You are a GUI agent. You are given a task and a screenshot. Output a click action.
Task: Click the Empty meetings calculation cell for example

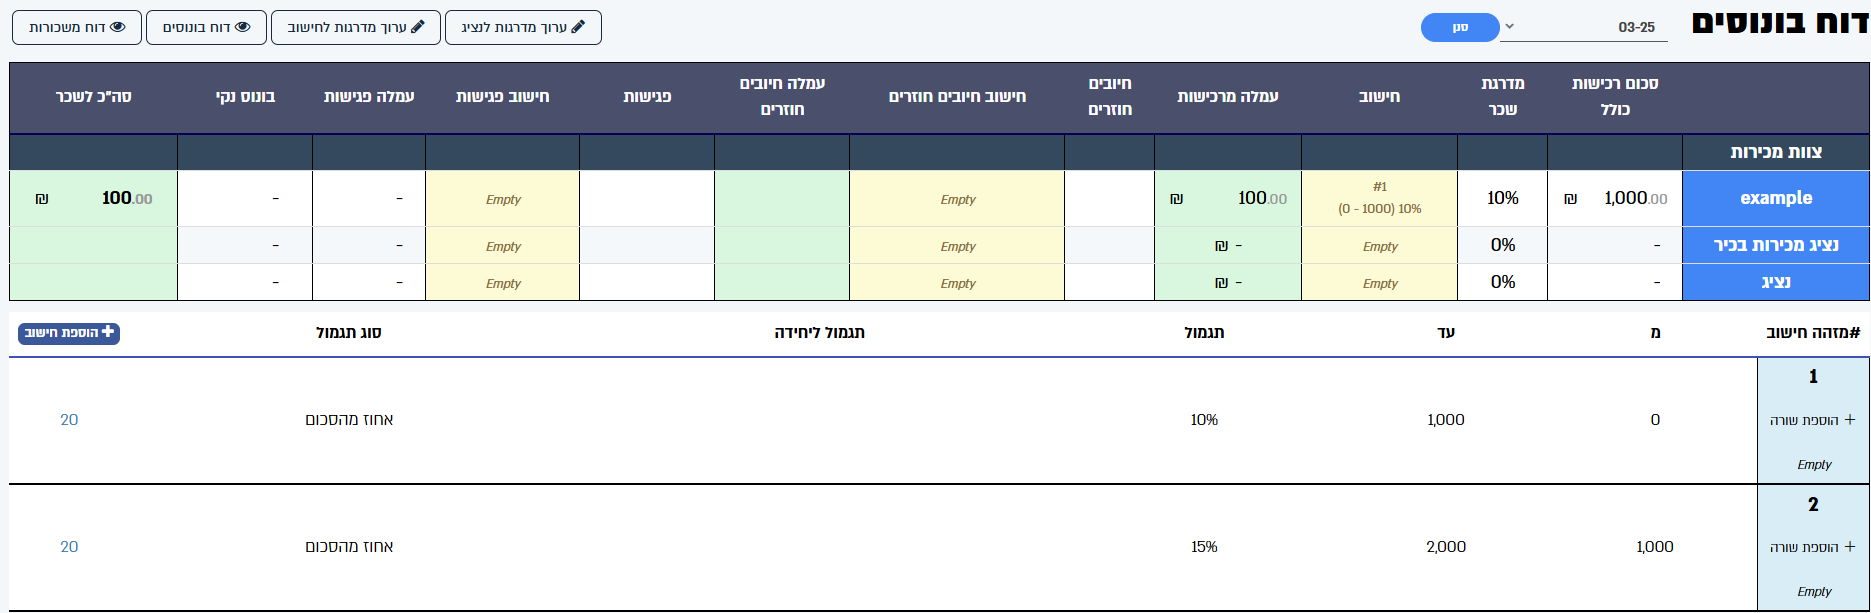coord(503,199)
